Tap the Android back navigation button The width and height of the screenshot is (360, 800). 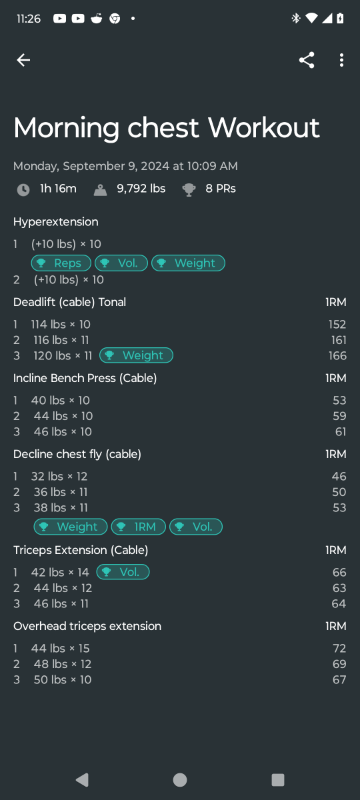click(x=82, y=780)
